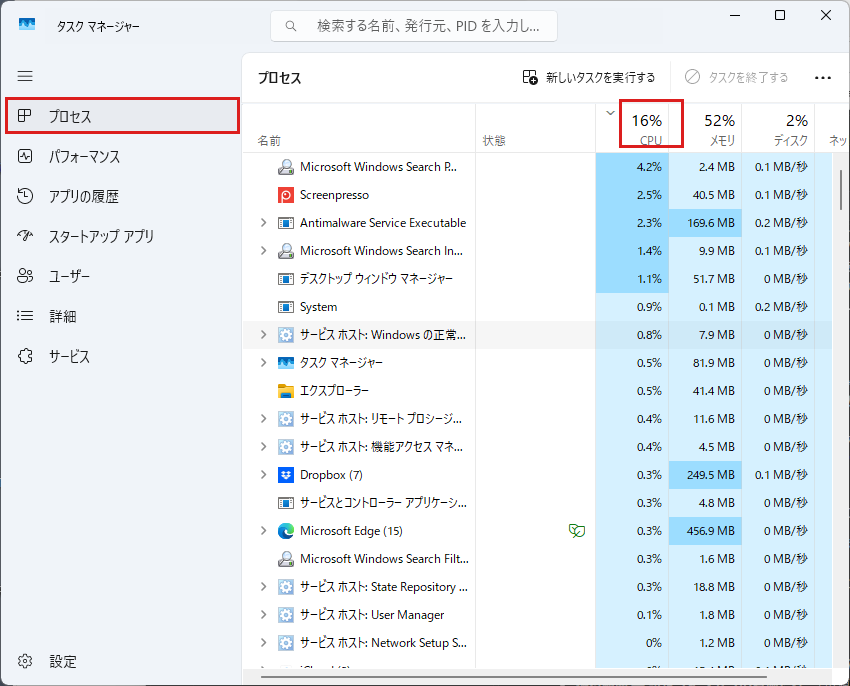Image resolution: width=850 pixels, height=686 pixels.
Task: Click the Explorer (エクスプローラー) folder icon
Action: 286,390
